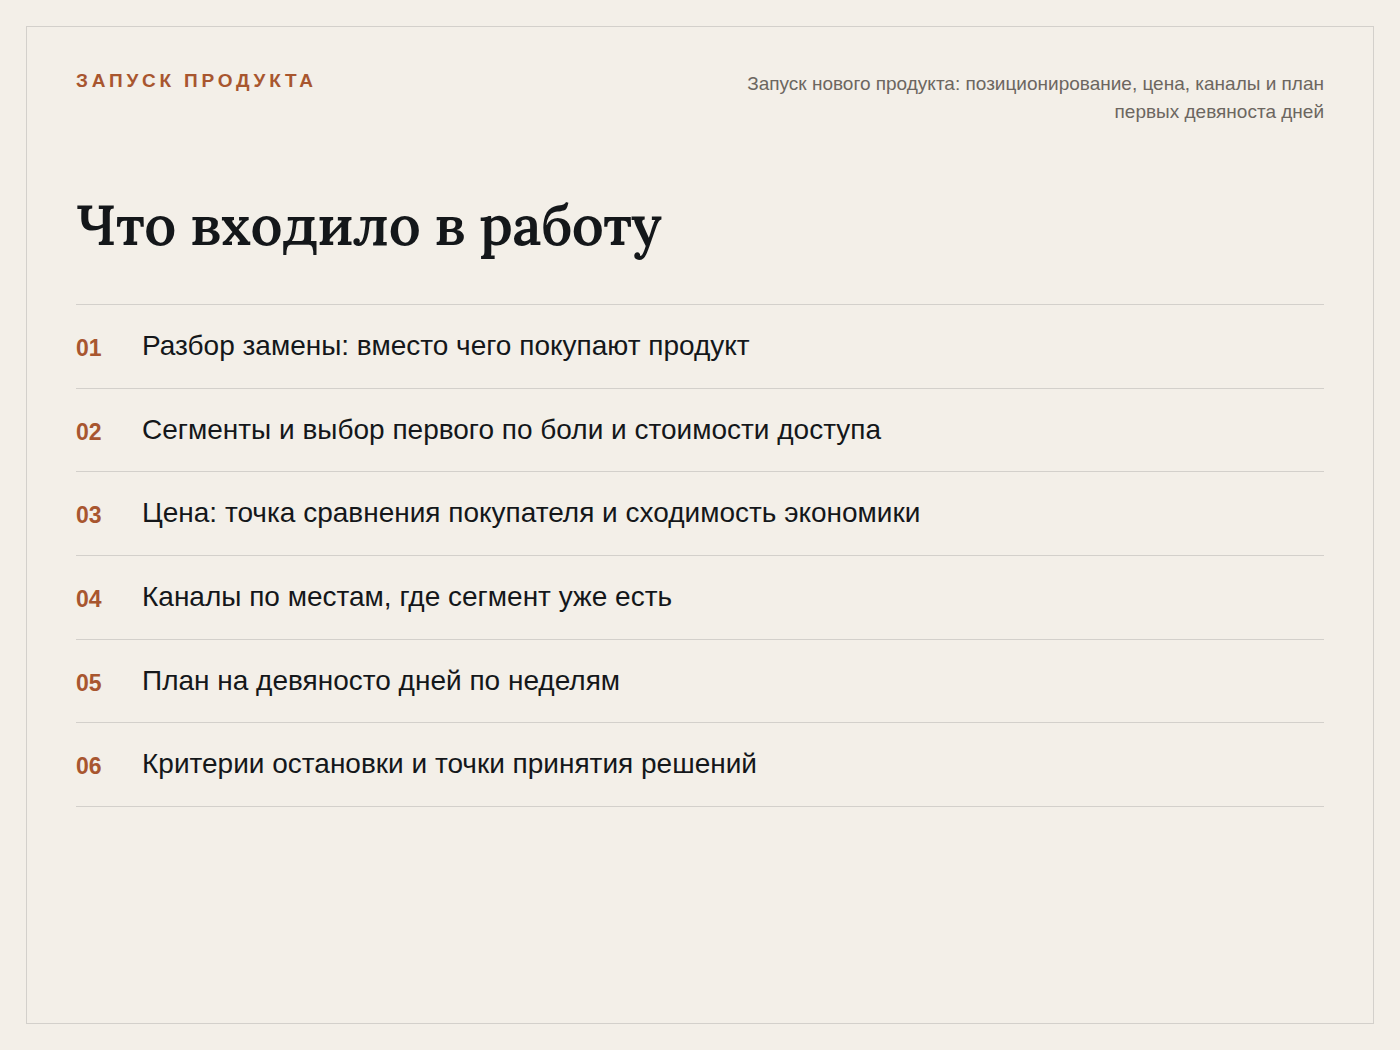This screenshot has height=1050, width=1400.
Task: Click the 'ЗАПУСК ПРОДУКТА' header label
Action: [195, 81]
